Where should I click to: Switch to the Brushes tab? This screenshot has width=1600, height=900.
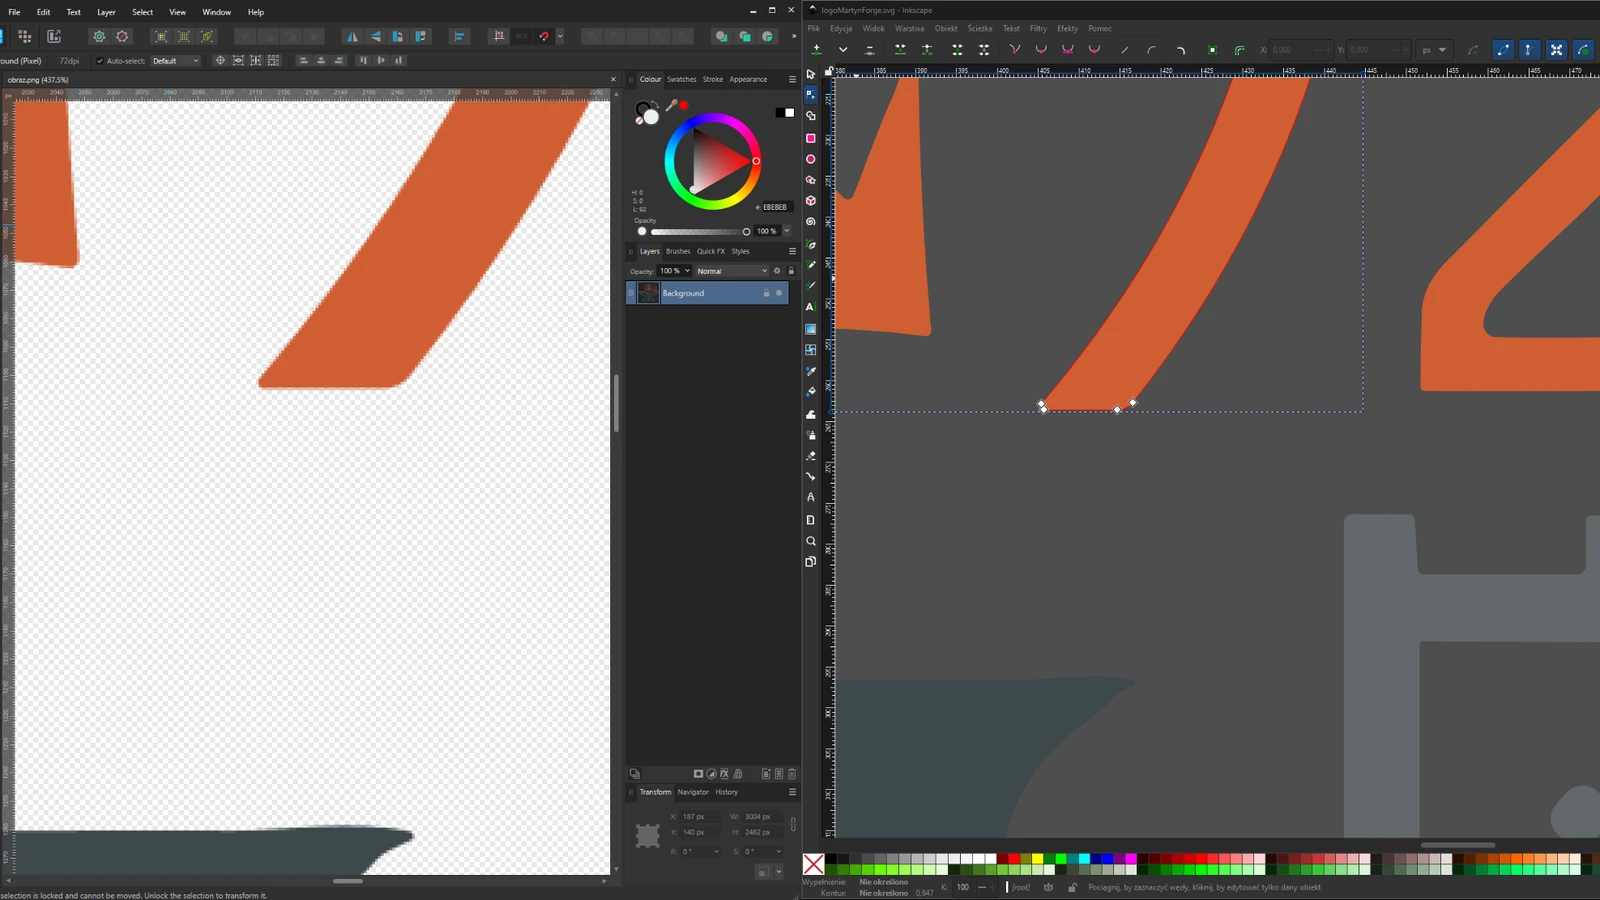[678, 251]
